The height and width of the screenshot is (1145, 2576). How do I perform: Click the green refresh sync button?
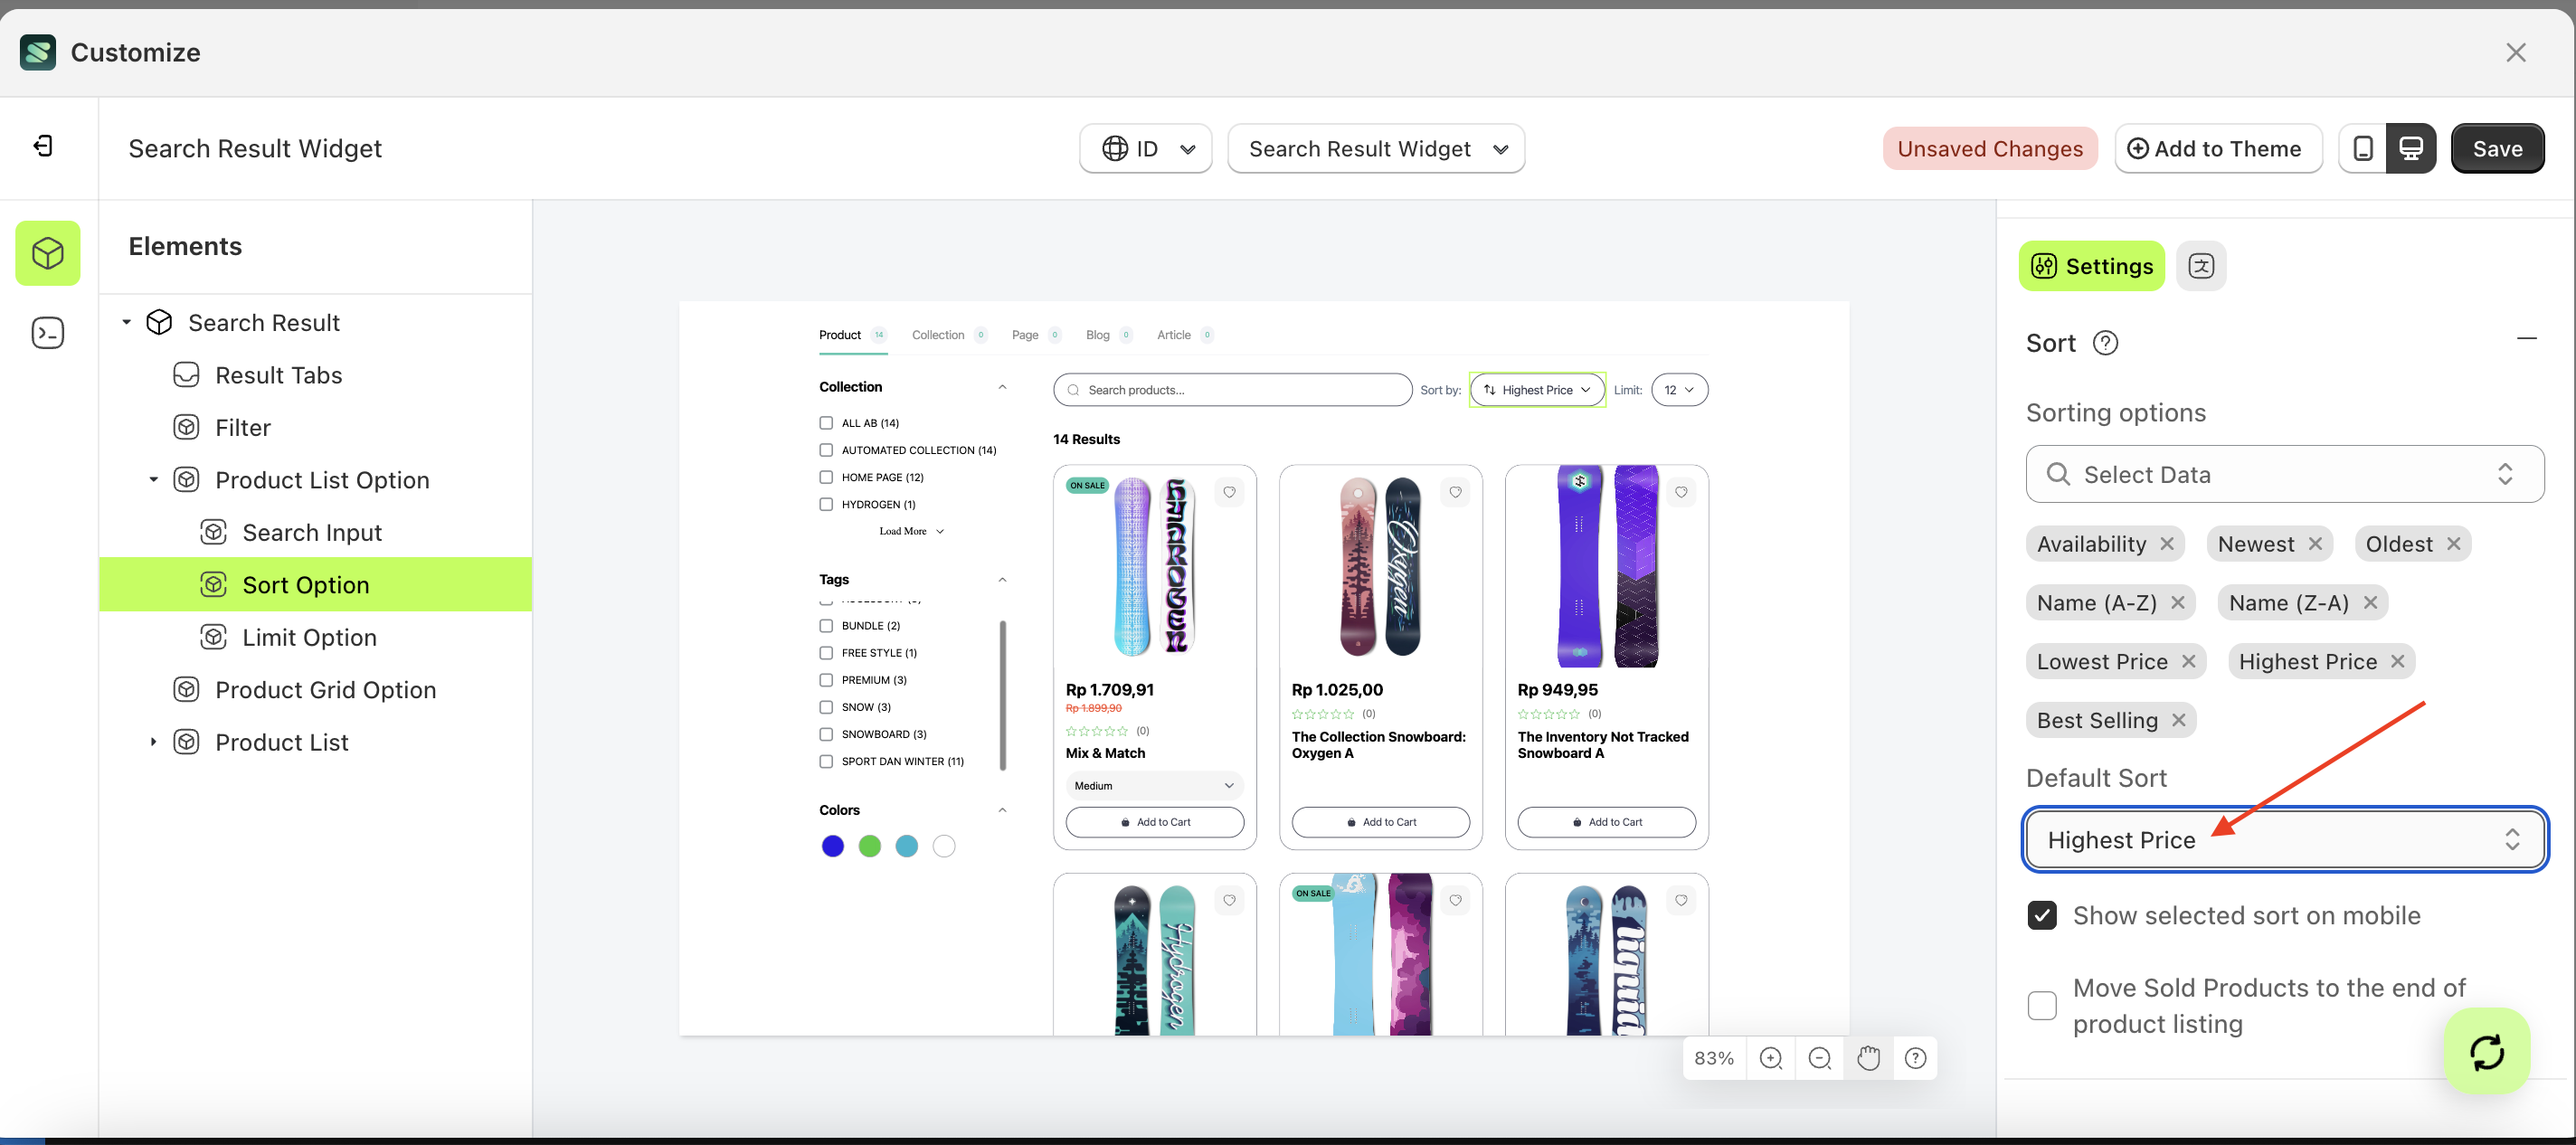2486,1052
